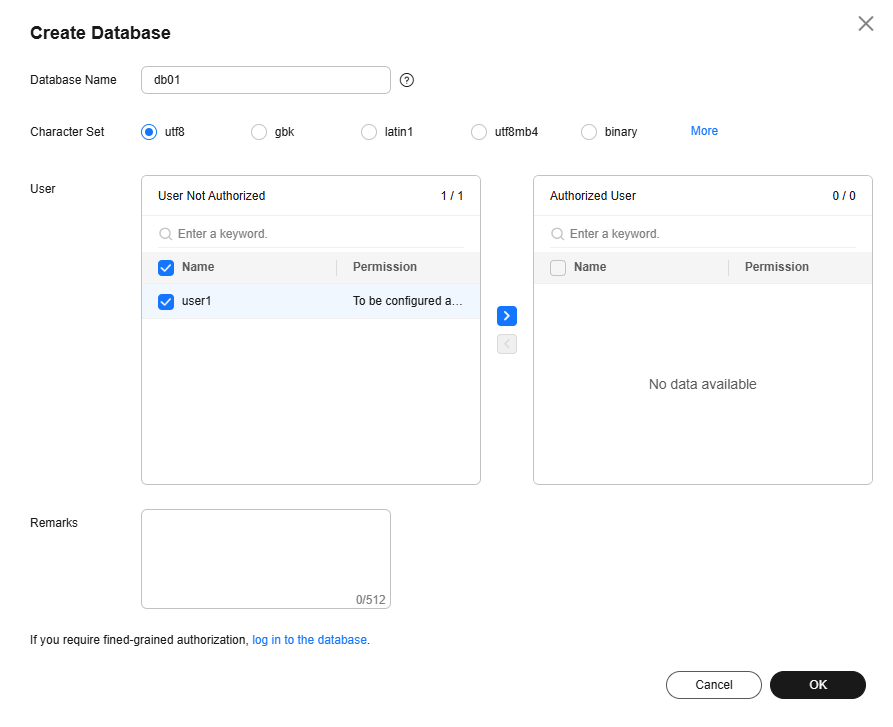Move selected user to Authorized with right arrow
The width and height of the screenshot is (893, 727).
pyautogui.click(x=507, y=316)
